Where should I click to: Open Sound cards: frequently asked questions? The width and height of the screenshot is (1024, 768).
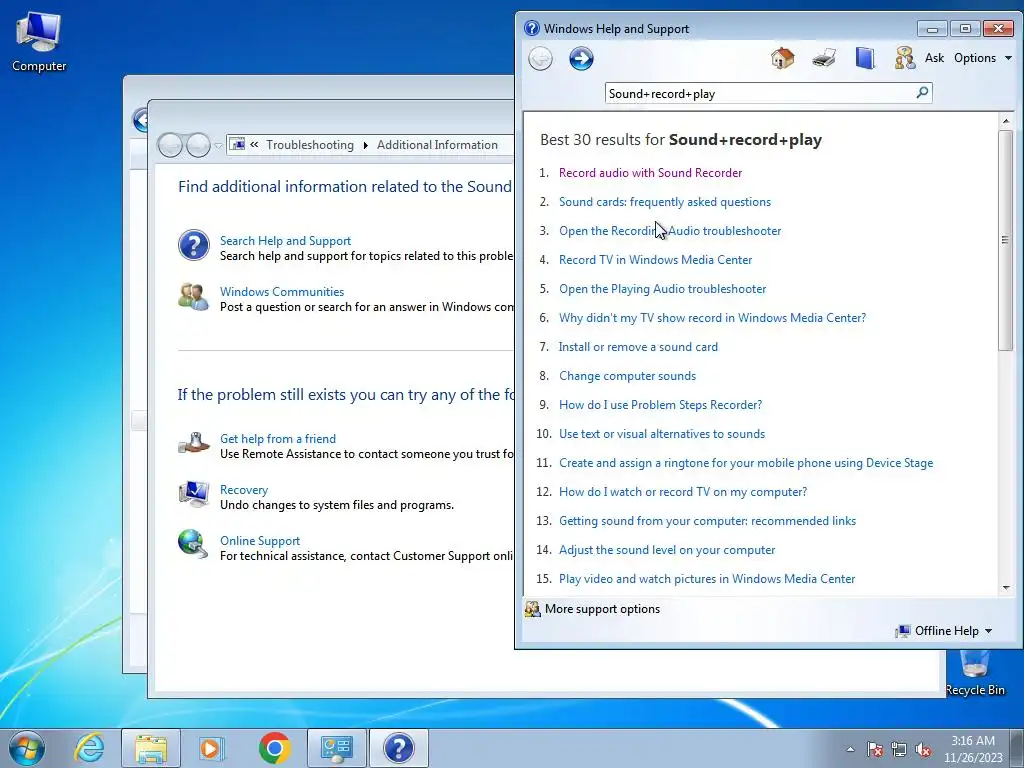665,202
